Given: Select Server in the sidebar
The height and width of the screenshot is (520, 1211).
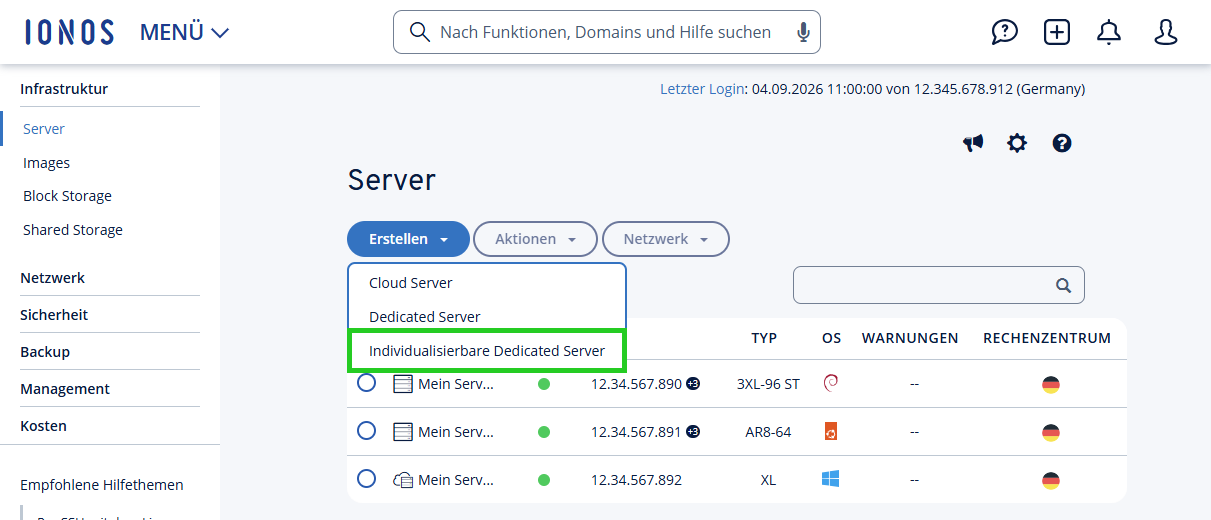Looking at the screenshot, I should tap(44, 129).
